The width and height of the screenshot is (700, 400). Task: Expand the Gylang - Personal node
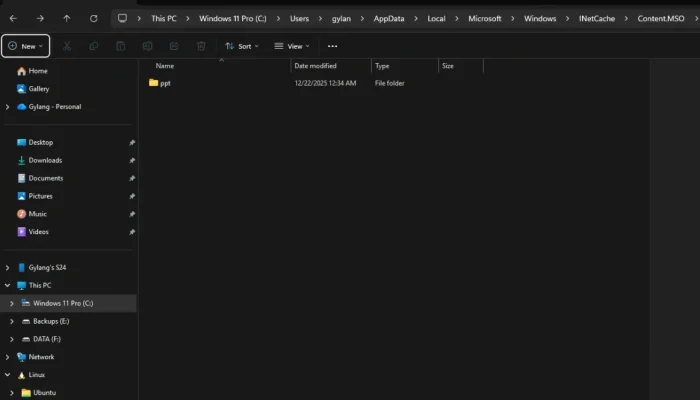pyautogui.click(x=8, y=107)
